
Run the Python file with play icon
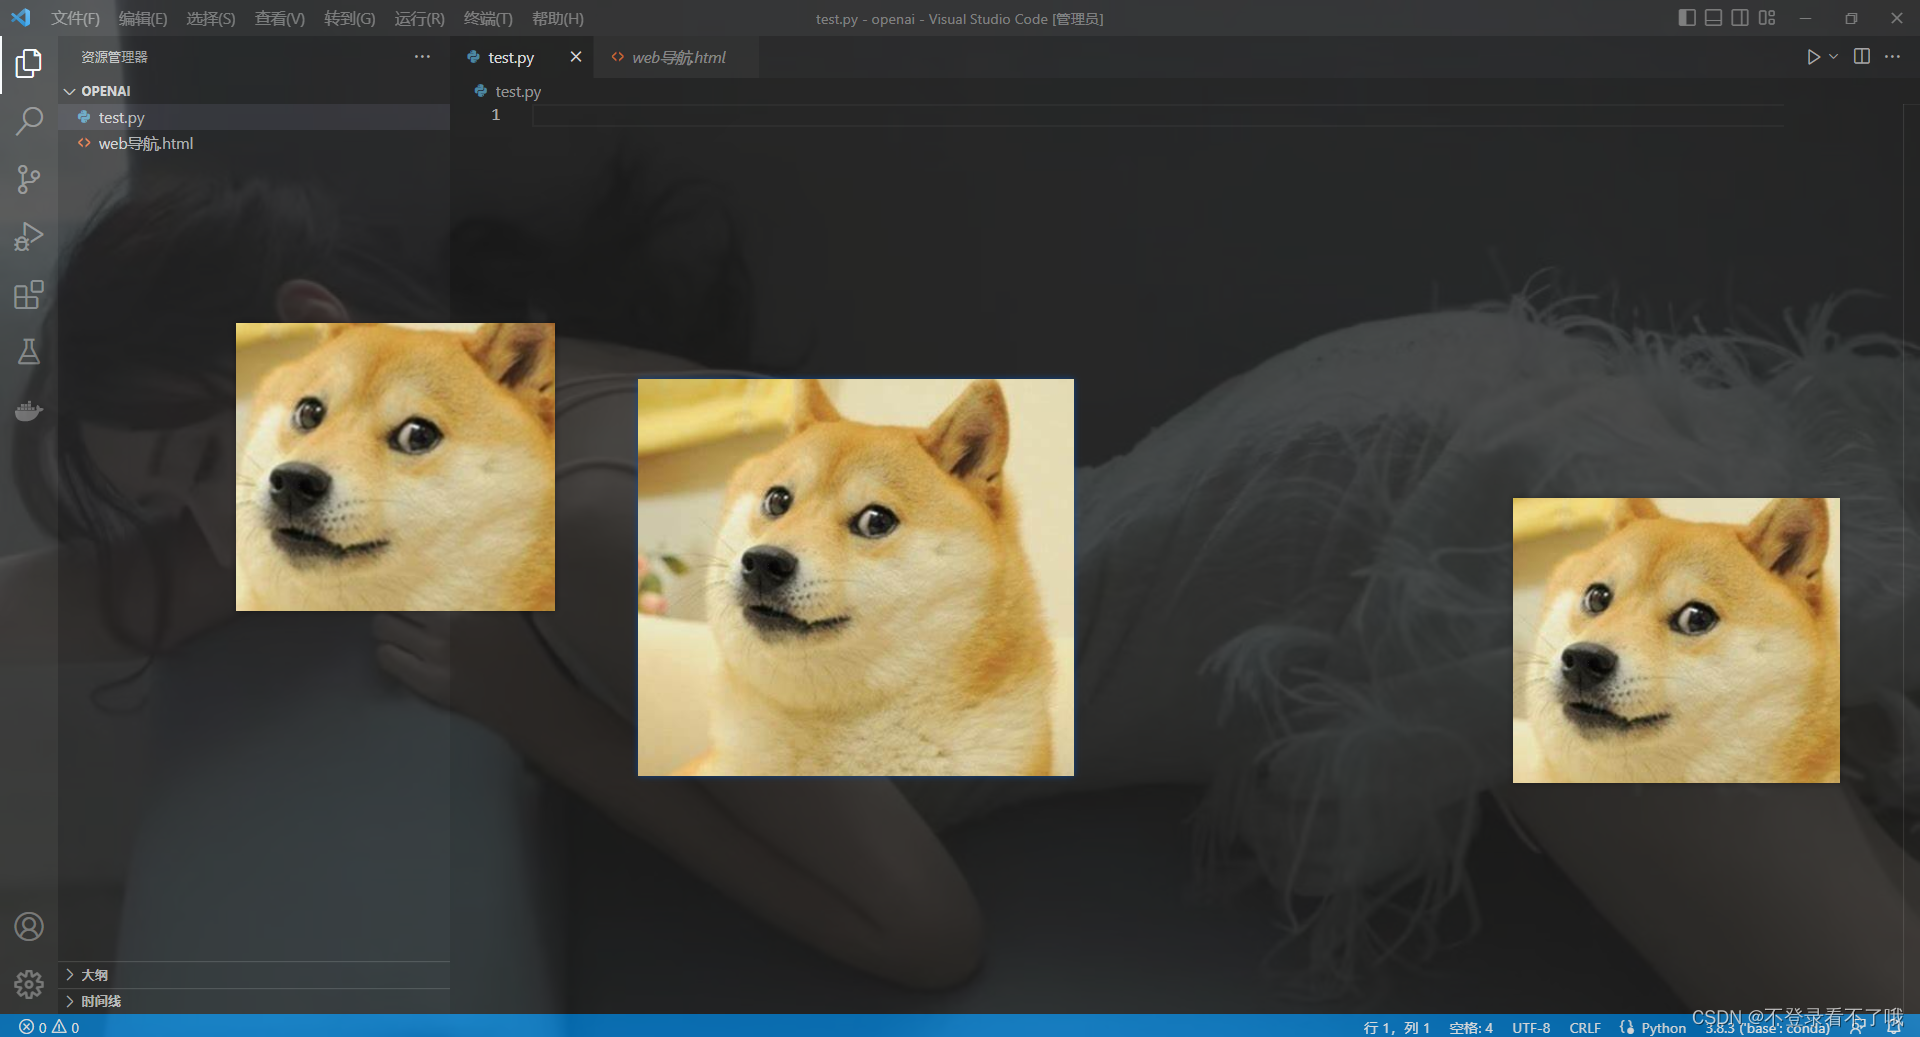pos(1813,57)
